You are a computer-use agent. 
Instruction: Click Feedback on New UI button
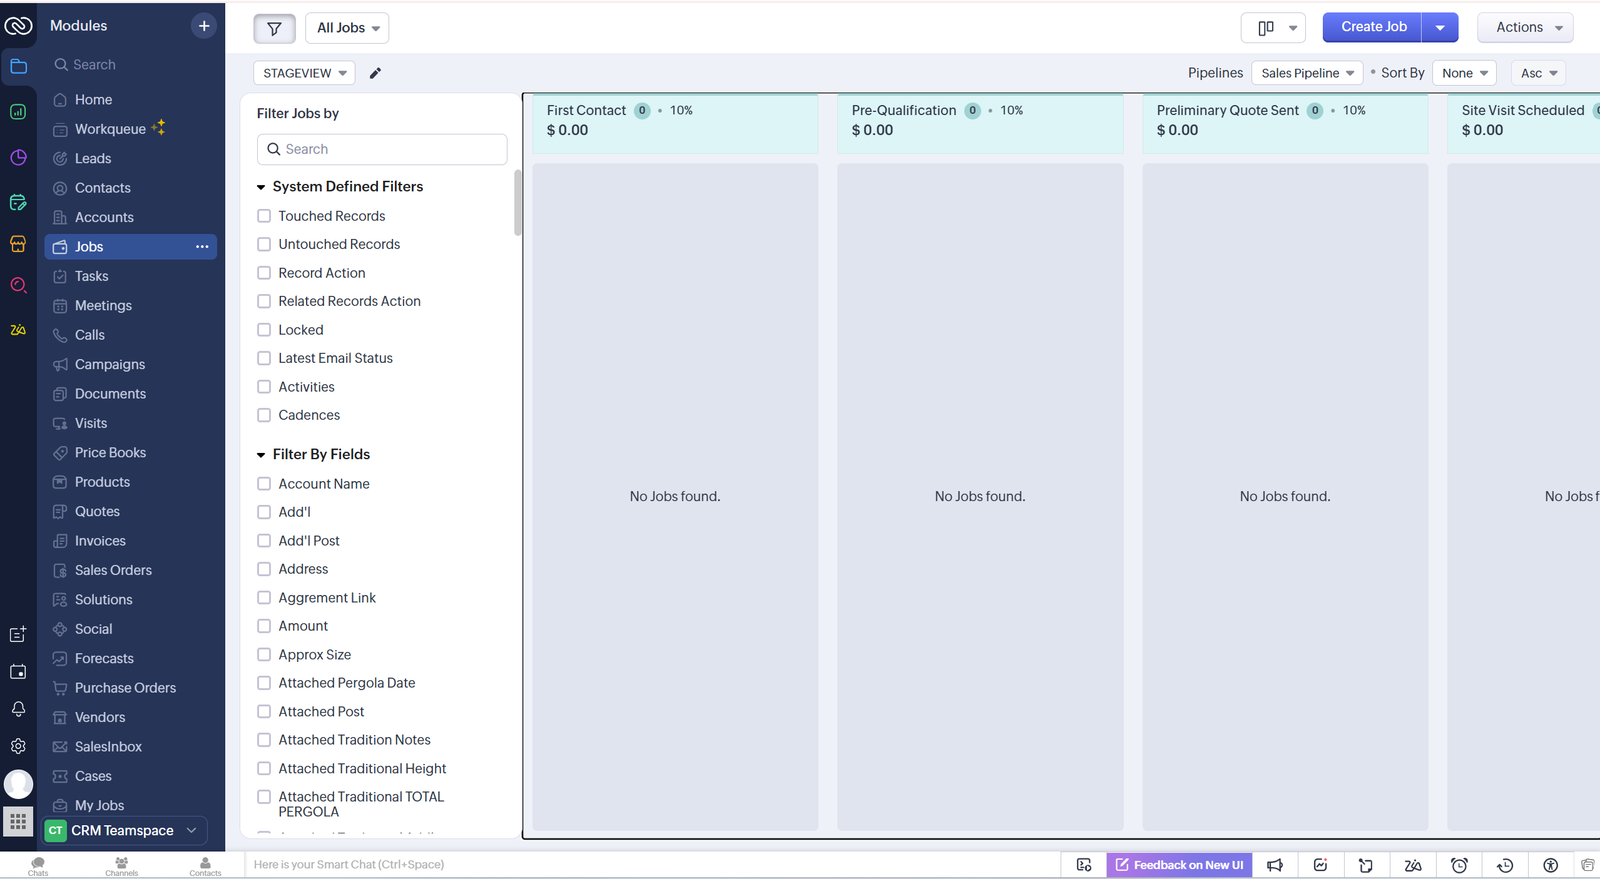point(1179,865)
